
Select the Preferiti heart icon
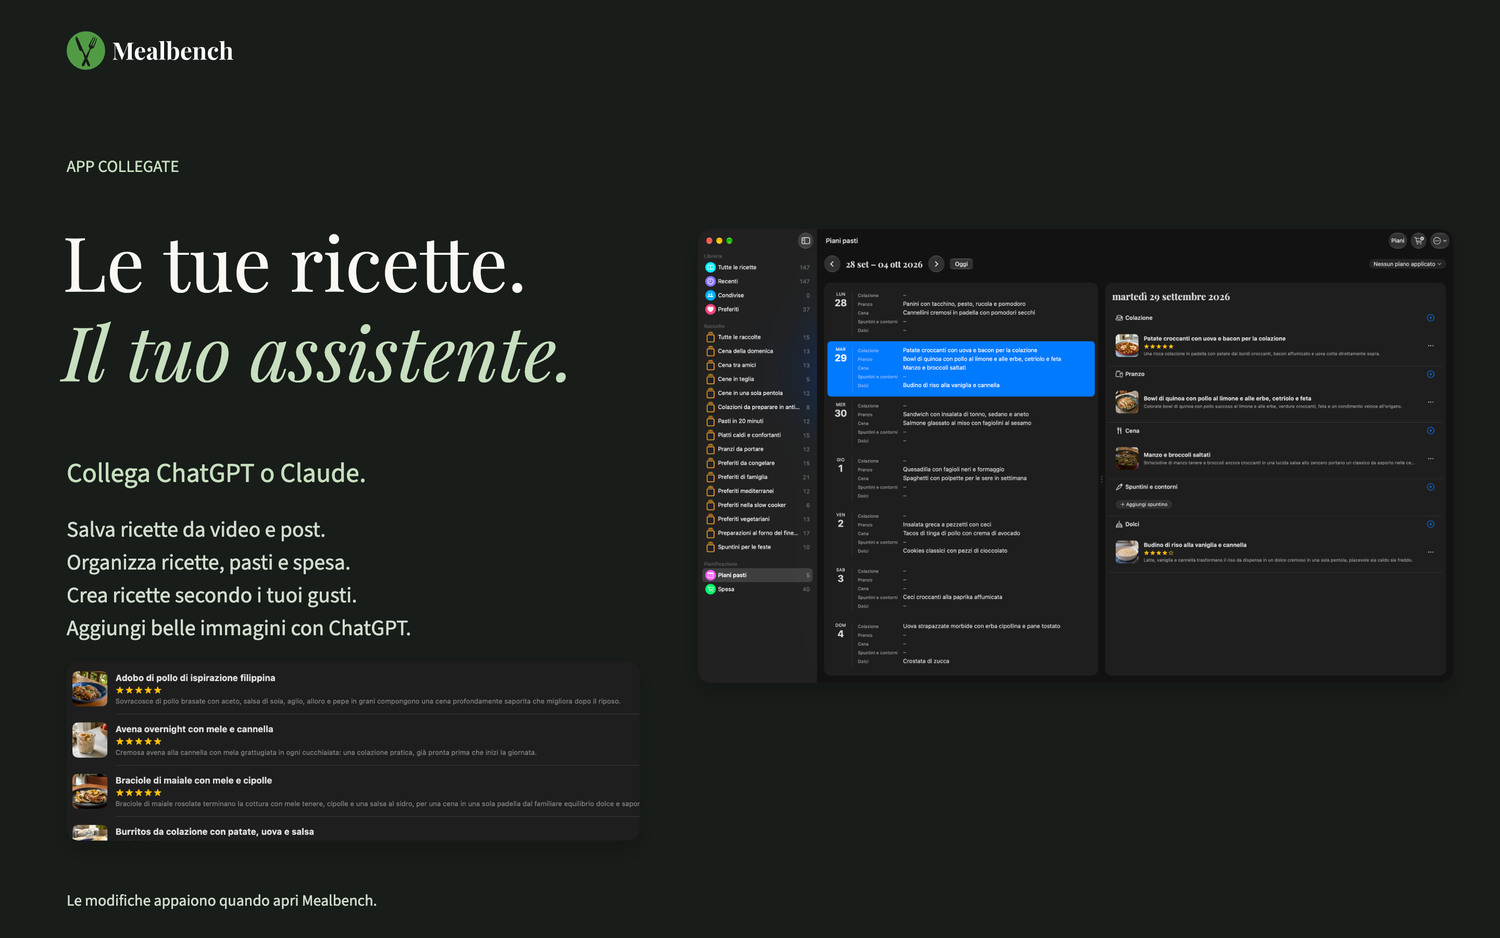(x=710, y=309)
